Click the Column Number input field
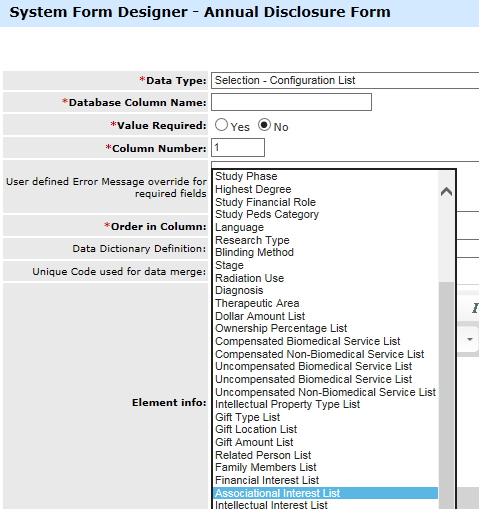The image size is (479, 509). (238, 148)
